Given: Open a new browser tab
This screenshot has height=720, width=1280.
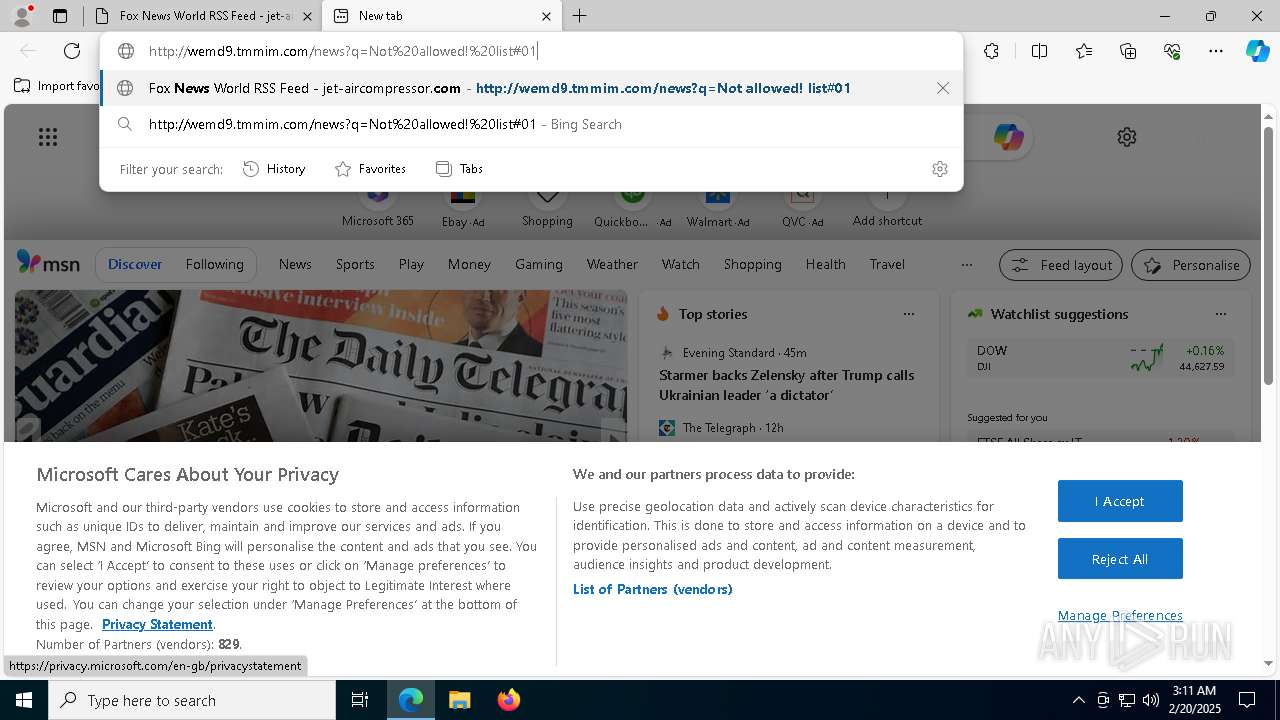Looking at the screenshot, I should point(580,16).
